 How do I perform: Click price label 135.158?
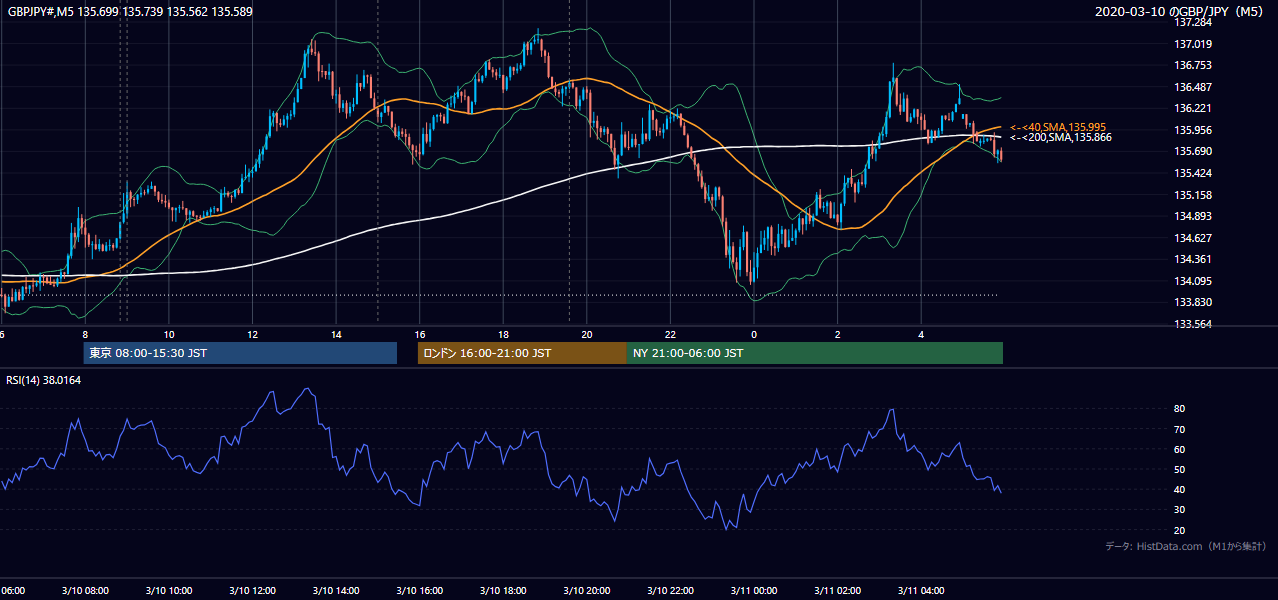click(x=1194, y=195)
